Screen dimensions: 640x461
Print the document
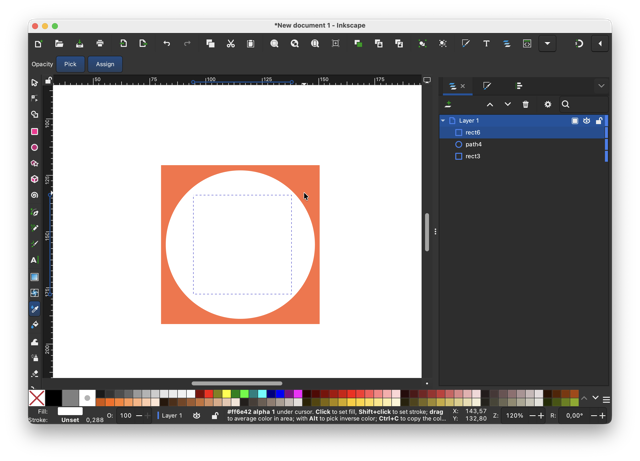pos(100,44)
